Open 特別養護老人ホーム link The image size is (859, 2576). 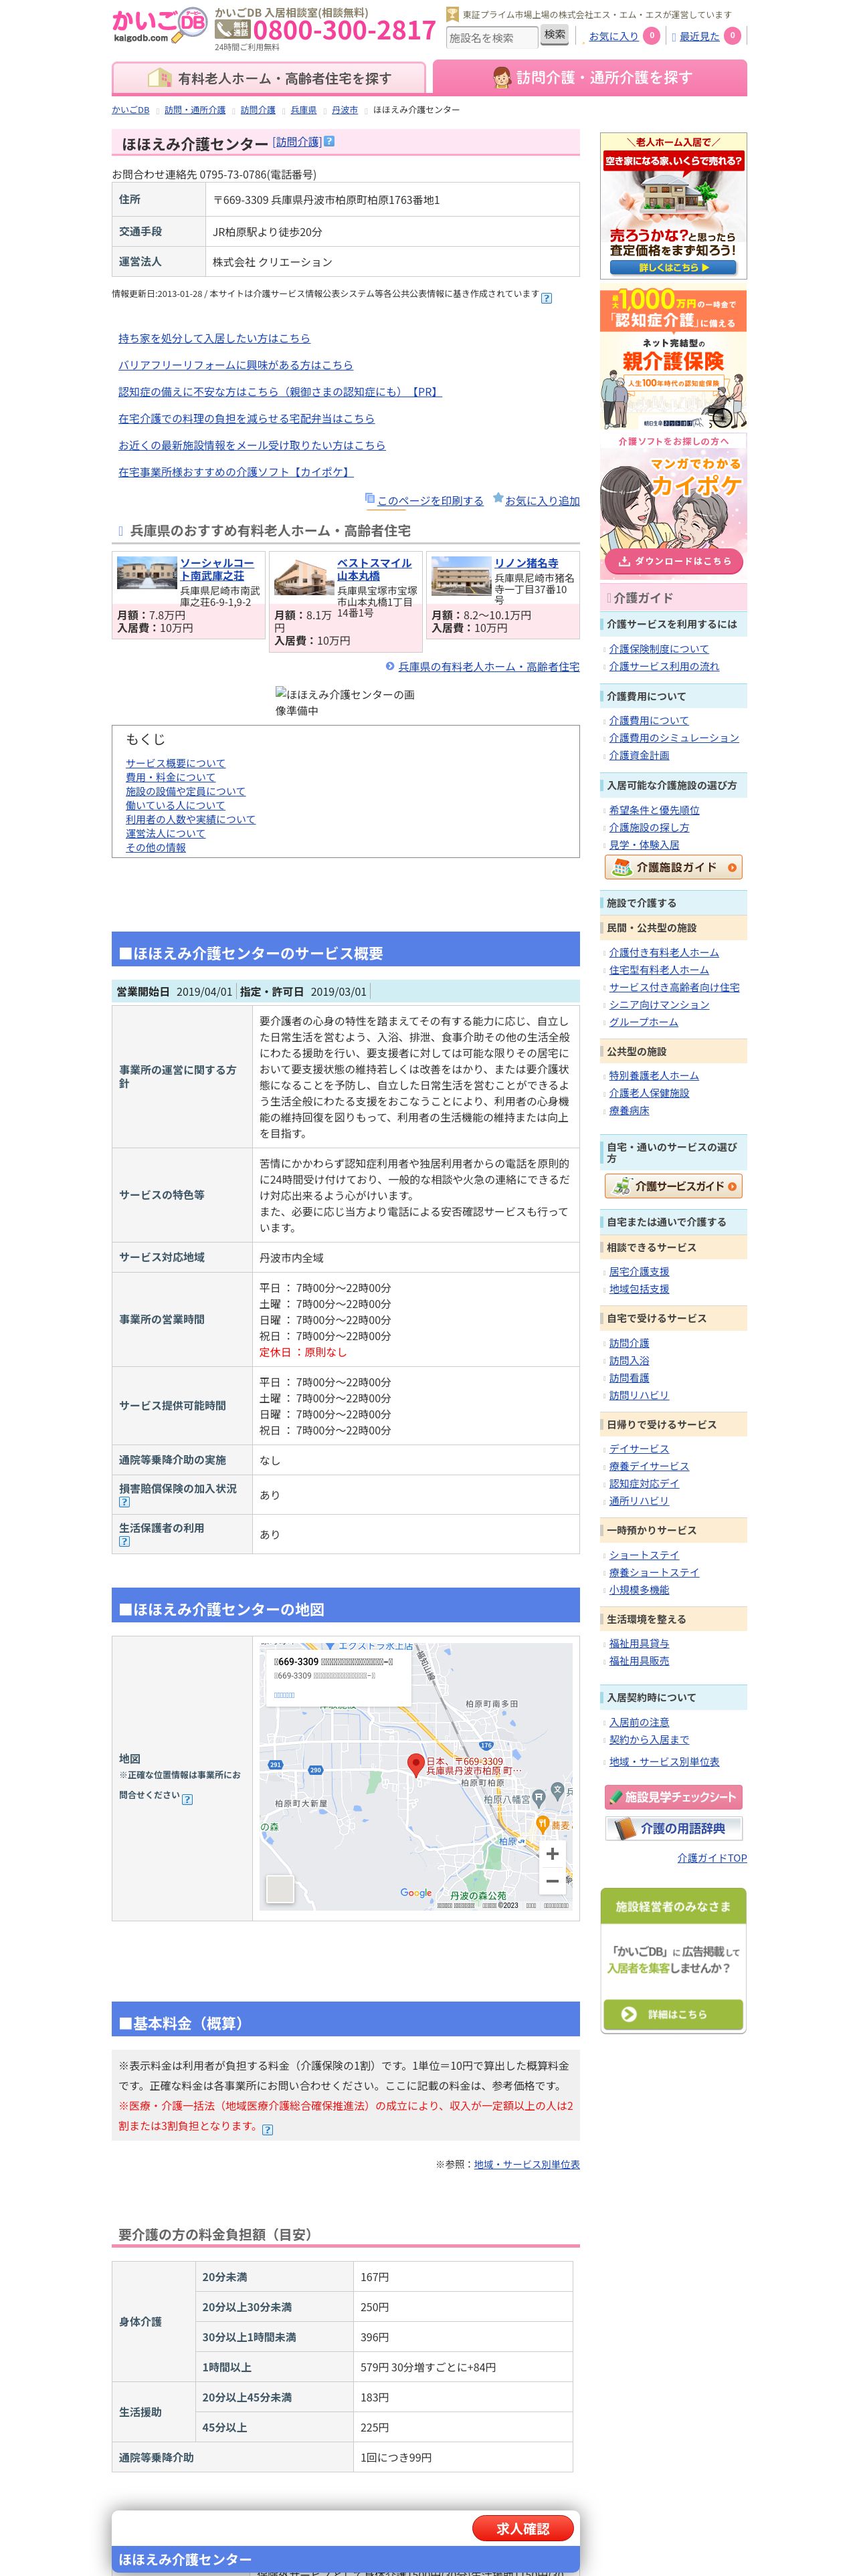pyautogui.click(x=654, y=1076)
